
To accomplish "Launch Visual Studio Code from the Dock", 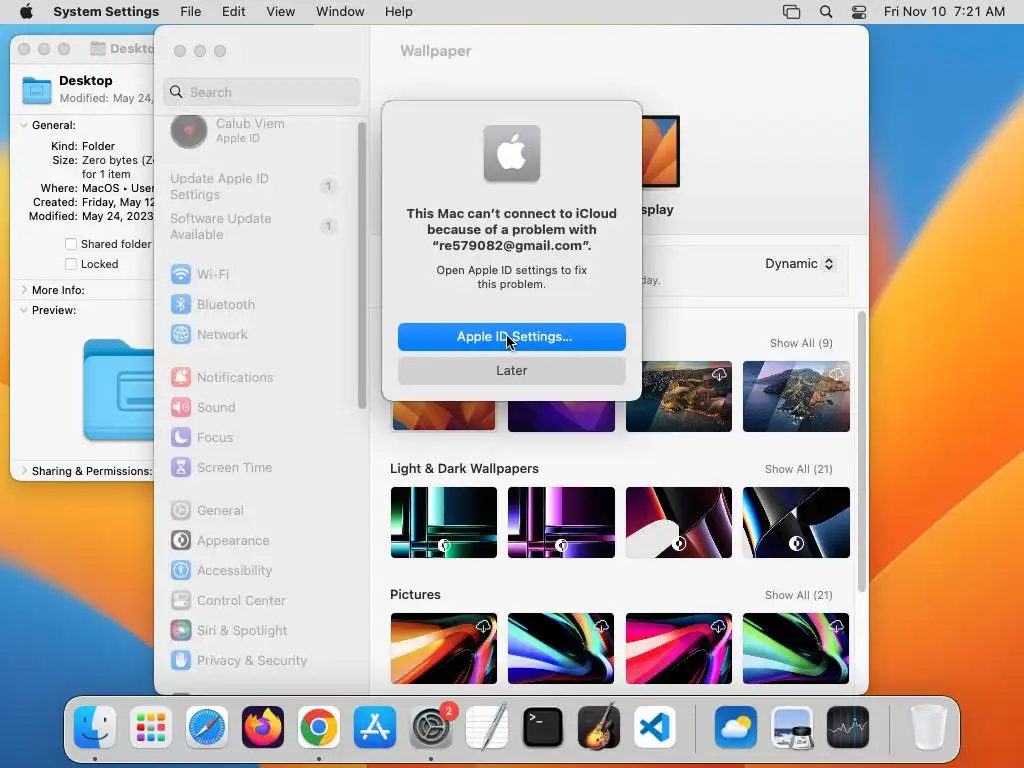I will click(x=655, y=727).
